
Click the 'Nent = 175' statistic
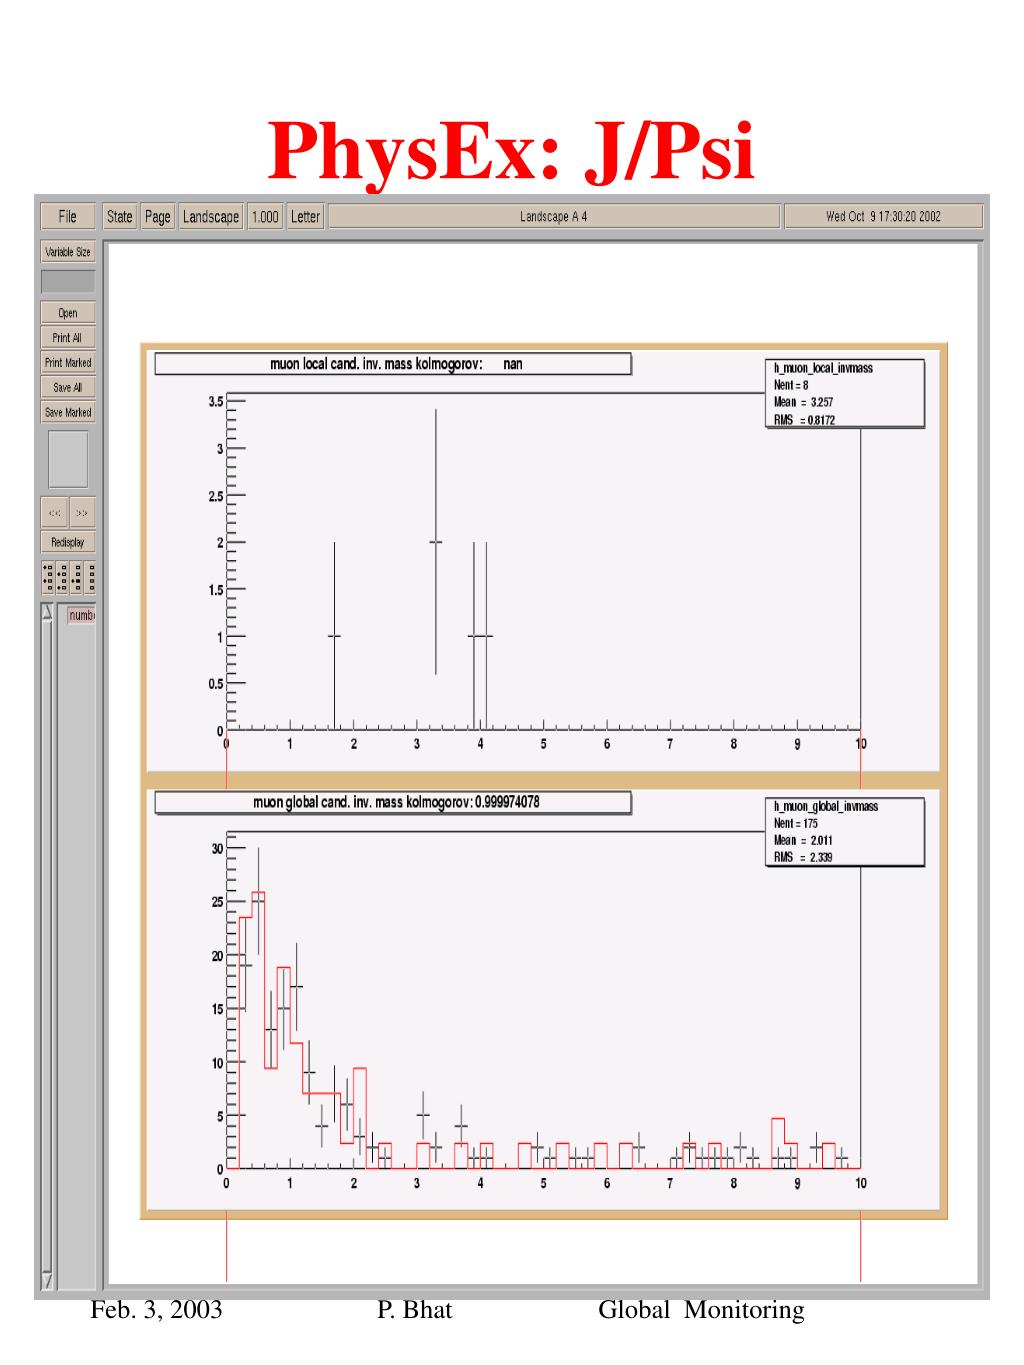797,823
